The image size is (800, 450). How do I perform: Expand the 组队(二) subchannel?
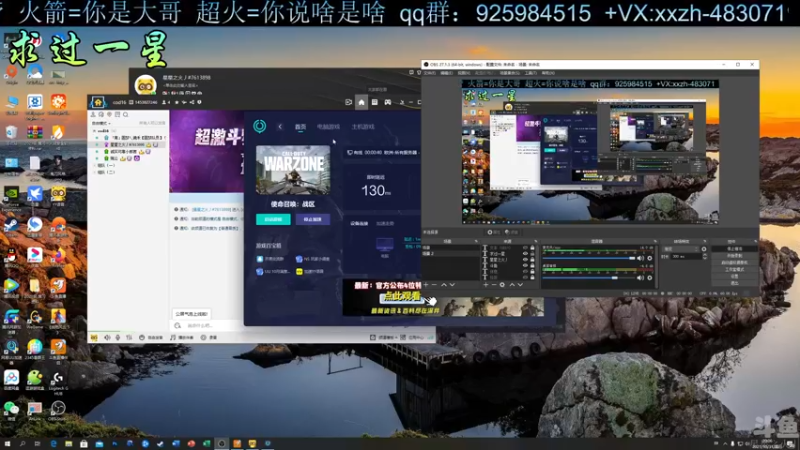(x=94, y=172)
